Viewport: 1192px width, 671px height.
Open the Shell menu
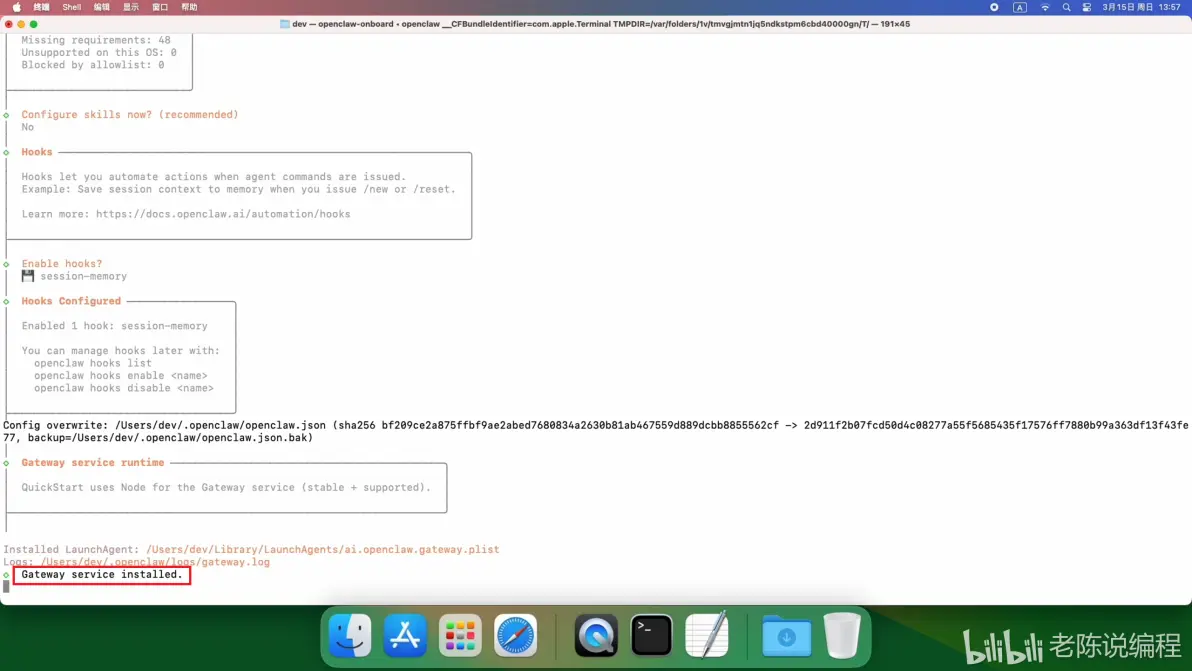[x=71, y=7]
